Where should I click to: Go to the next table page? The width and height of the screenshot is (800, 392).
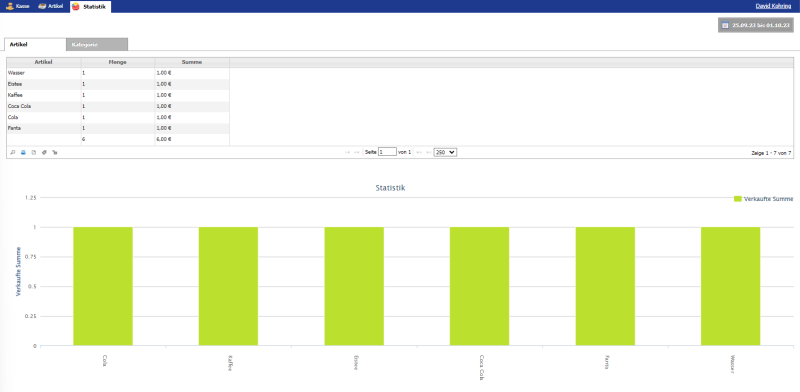(419, 152)
